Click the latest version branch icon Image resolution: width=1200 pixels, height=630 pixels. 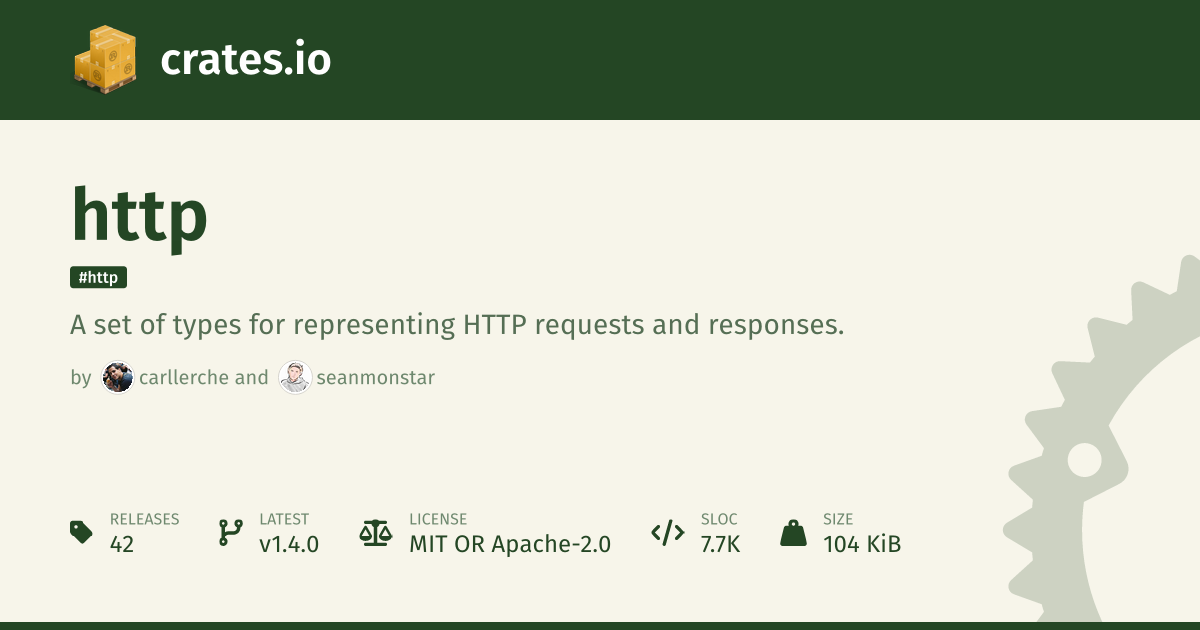[x=230, y=532]
